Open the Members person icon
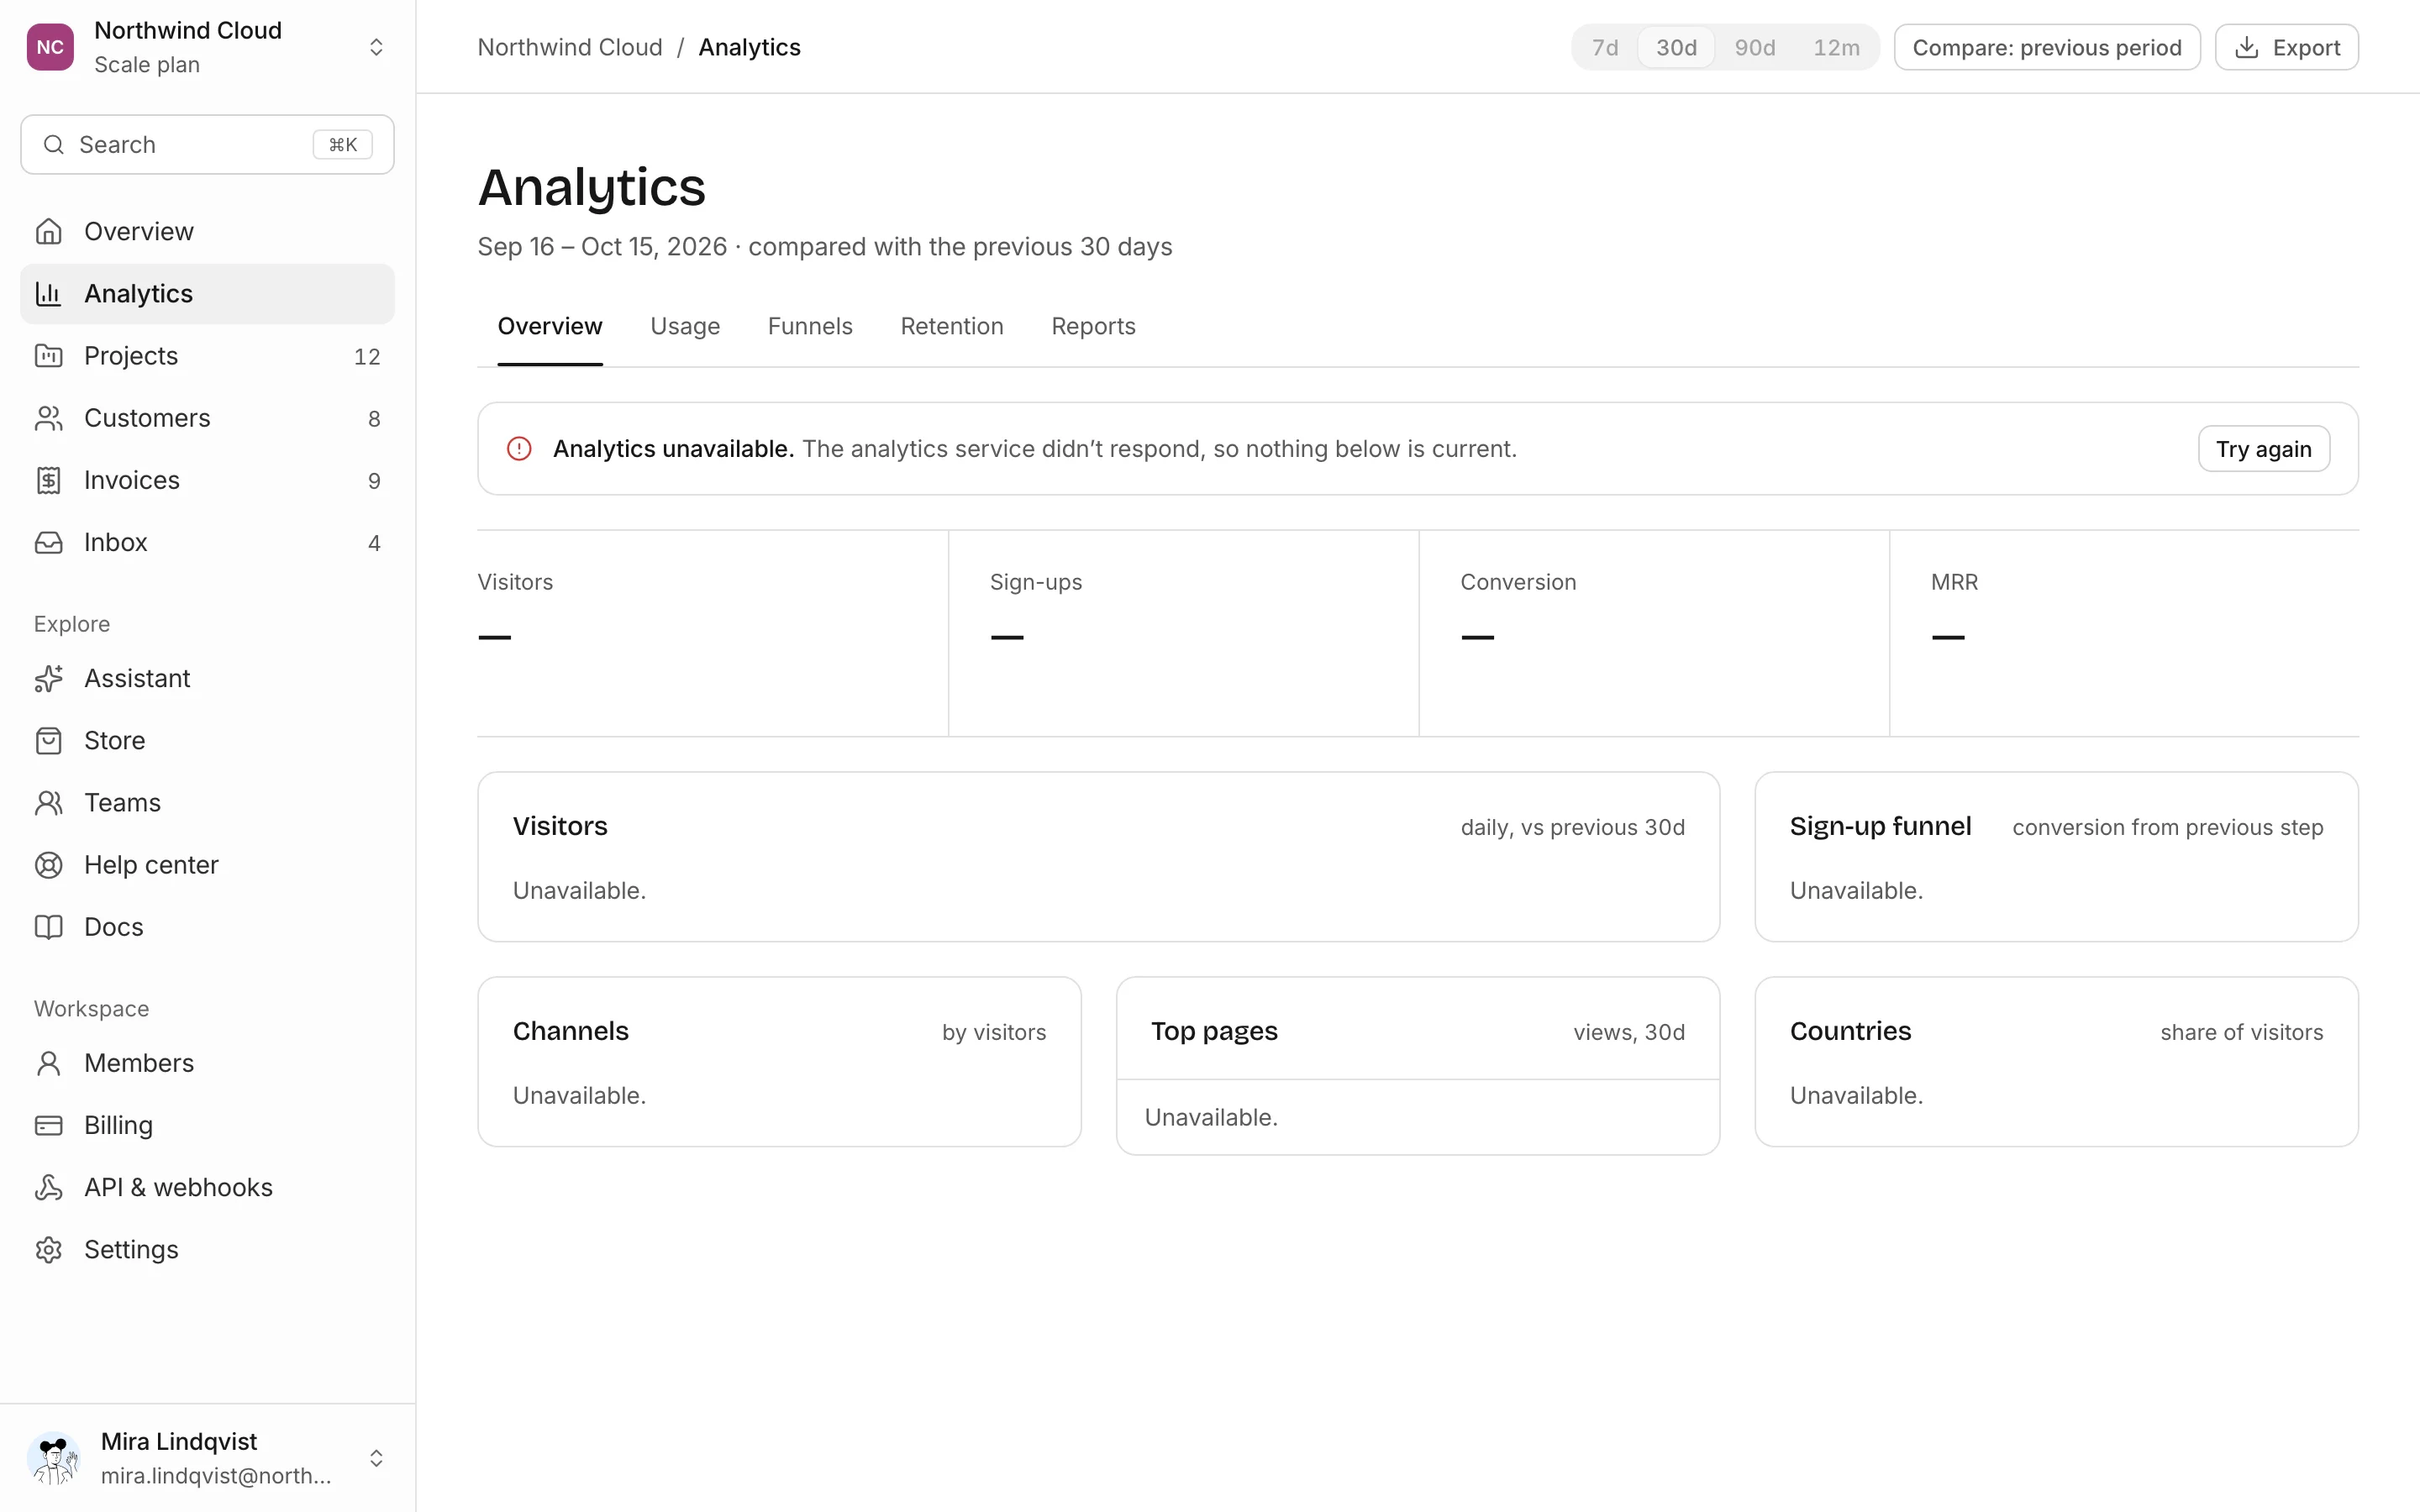This screenshot has height=1512, width=2420. pyautogui.click(x=48, y=1063)
